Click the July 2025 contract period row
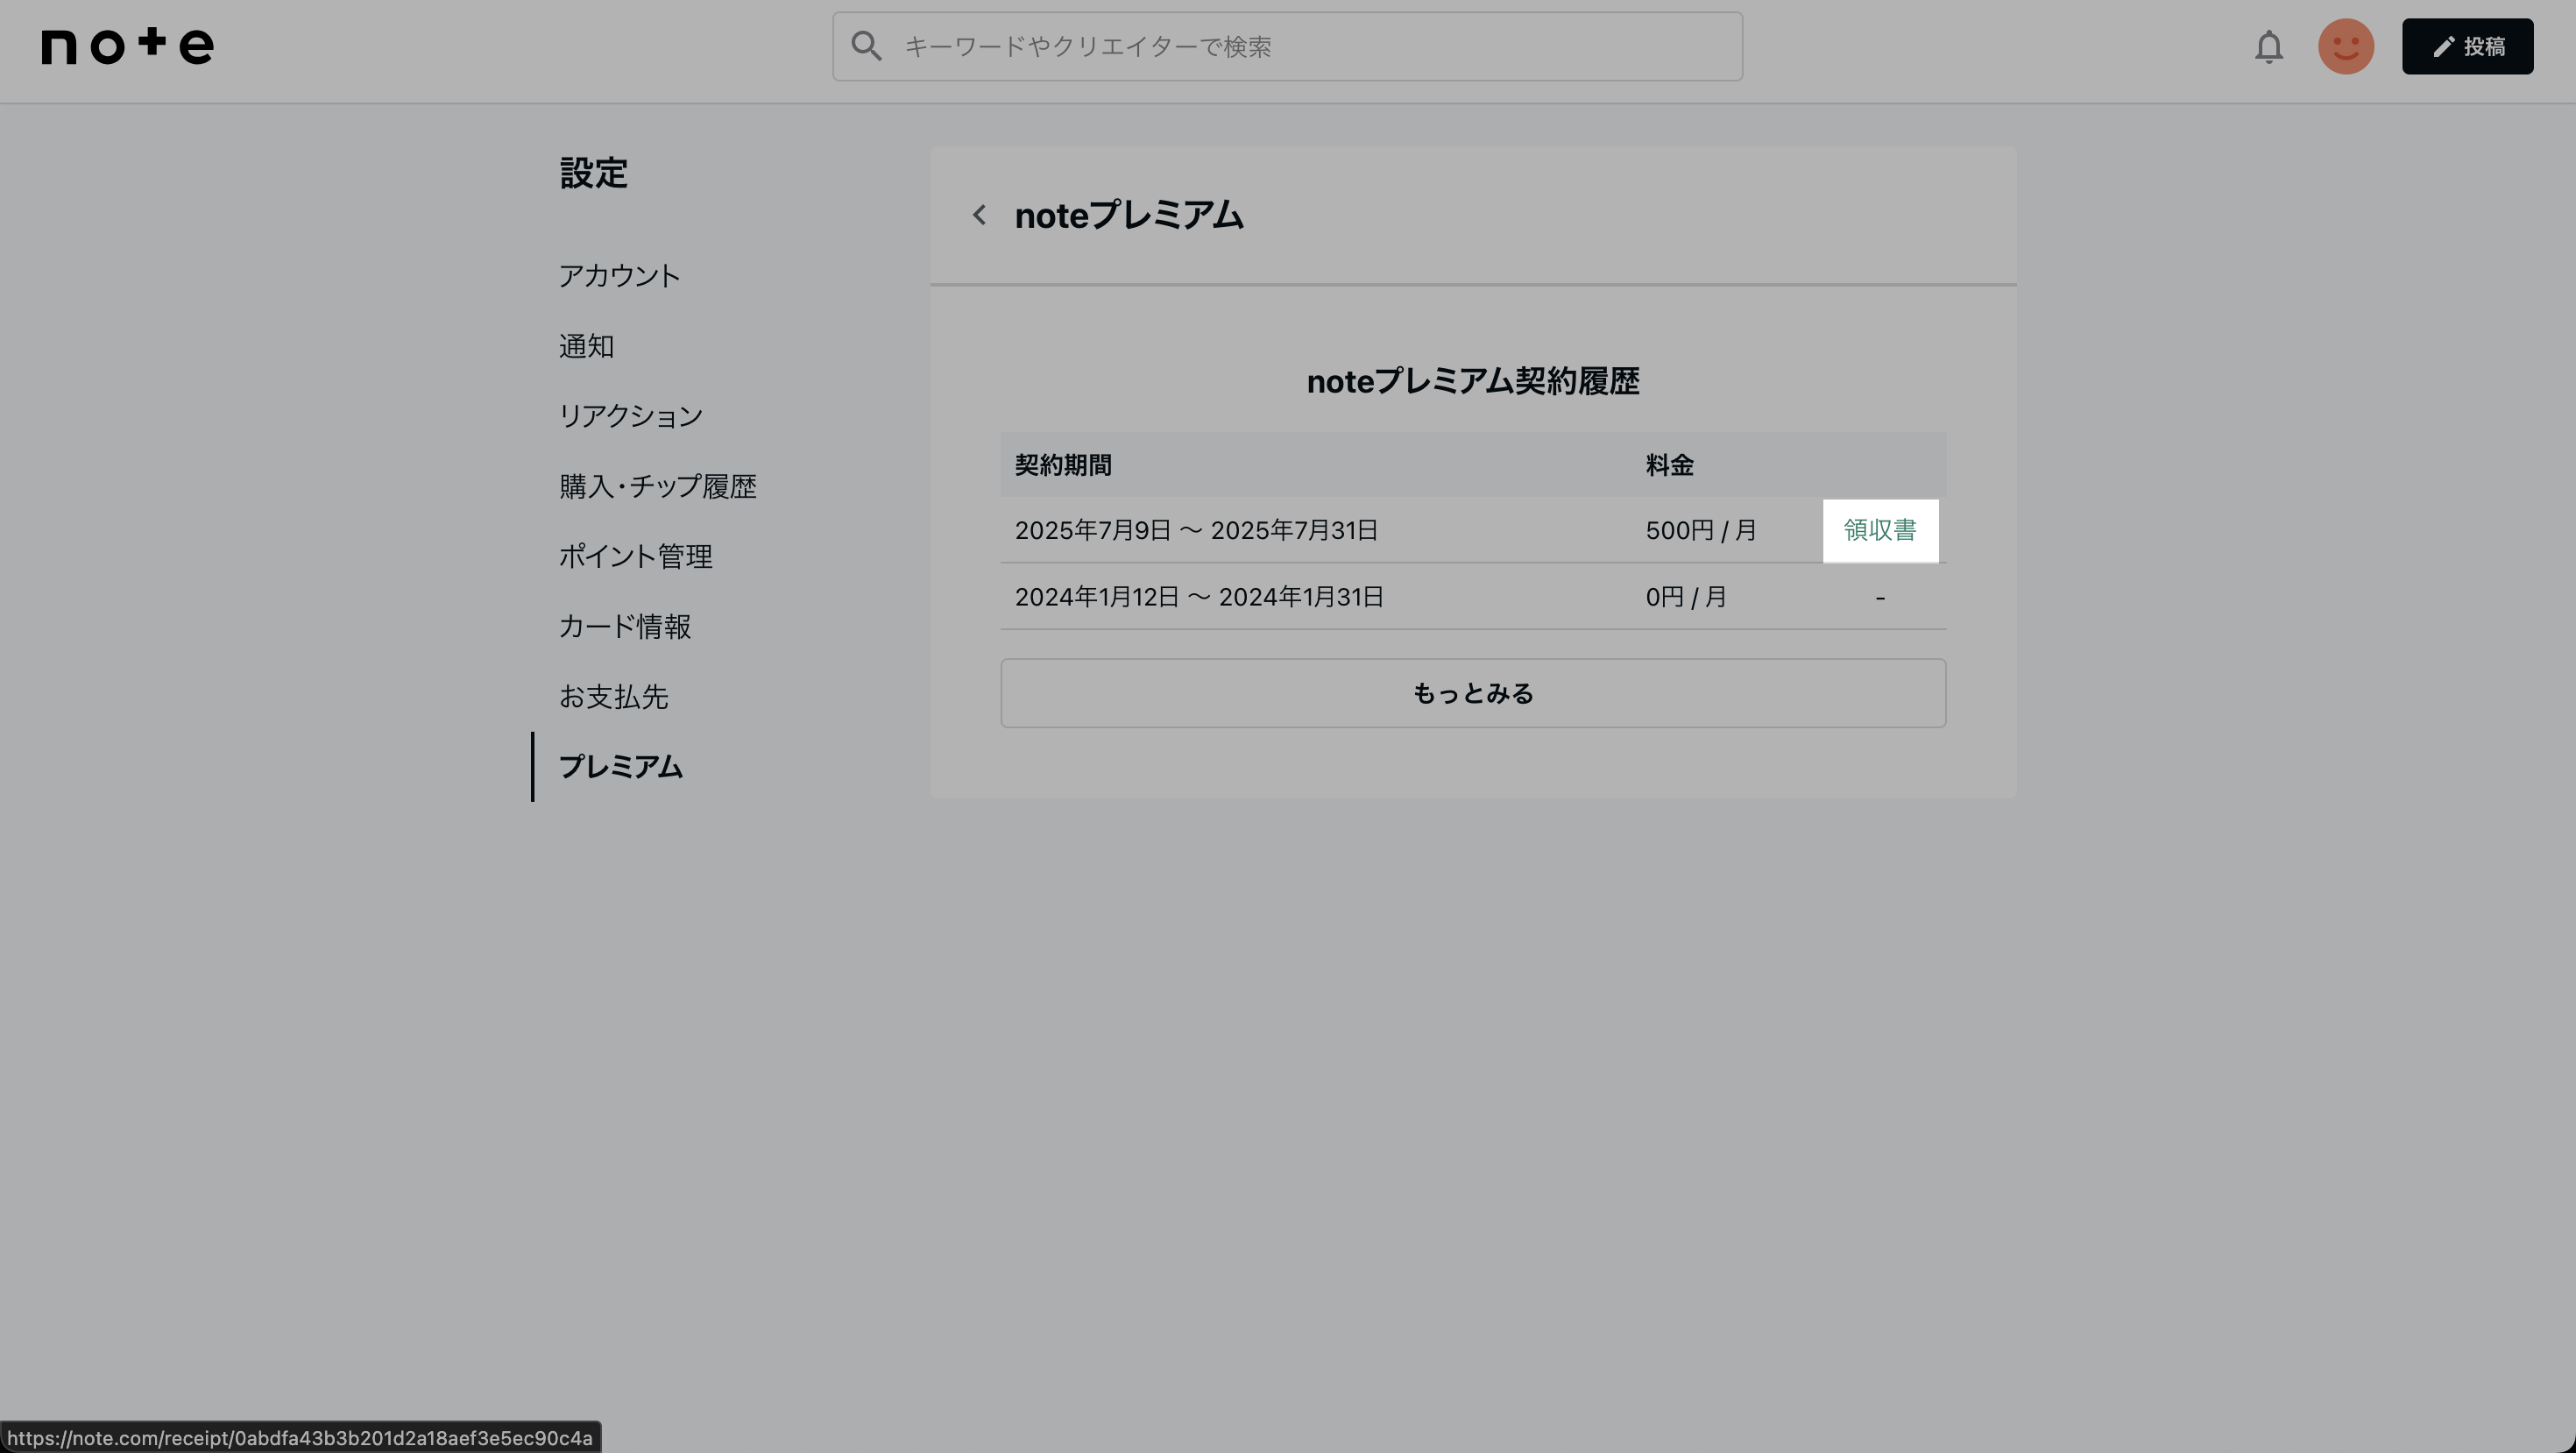2576x1453 pixels. point(1196,530)
